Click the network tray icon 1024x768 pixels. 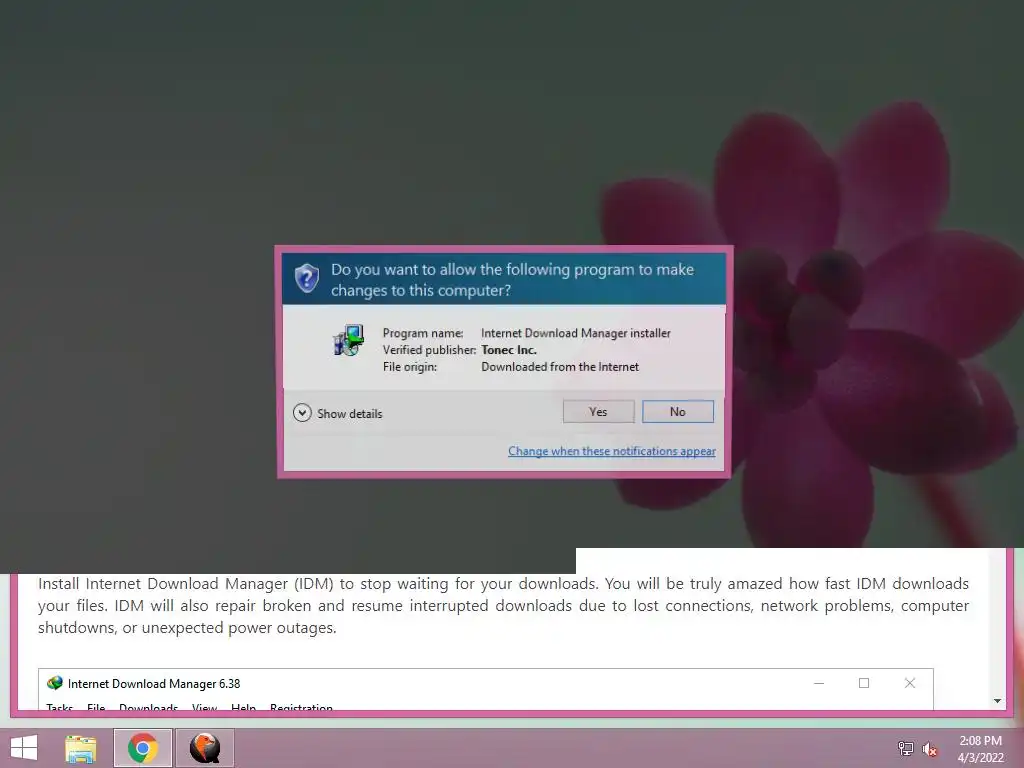[905, 748]
